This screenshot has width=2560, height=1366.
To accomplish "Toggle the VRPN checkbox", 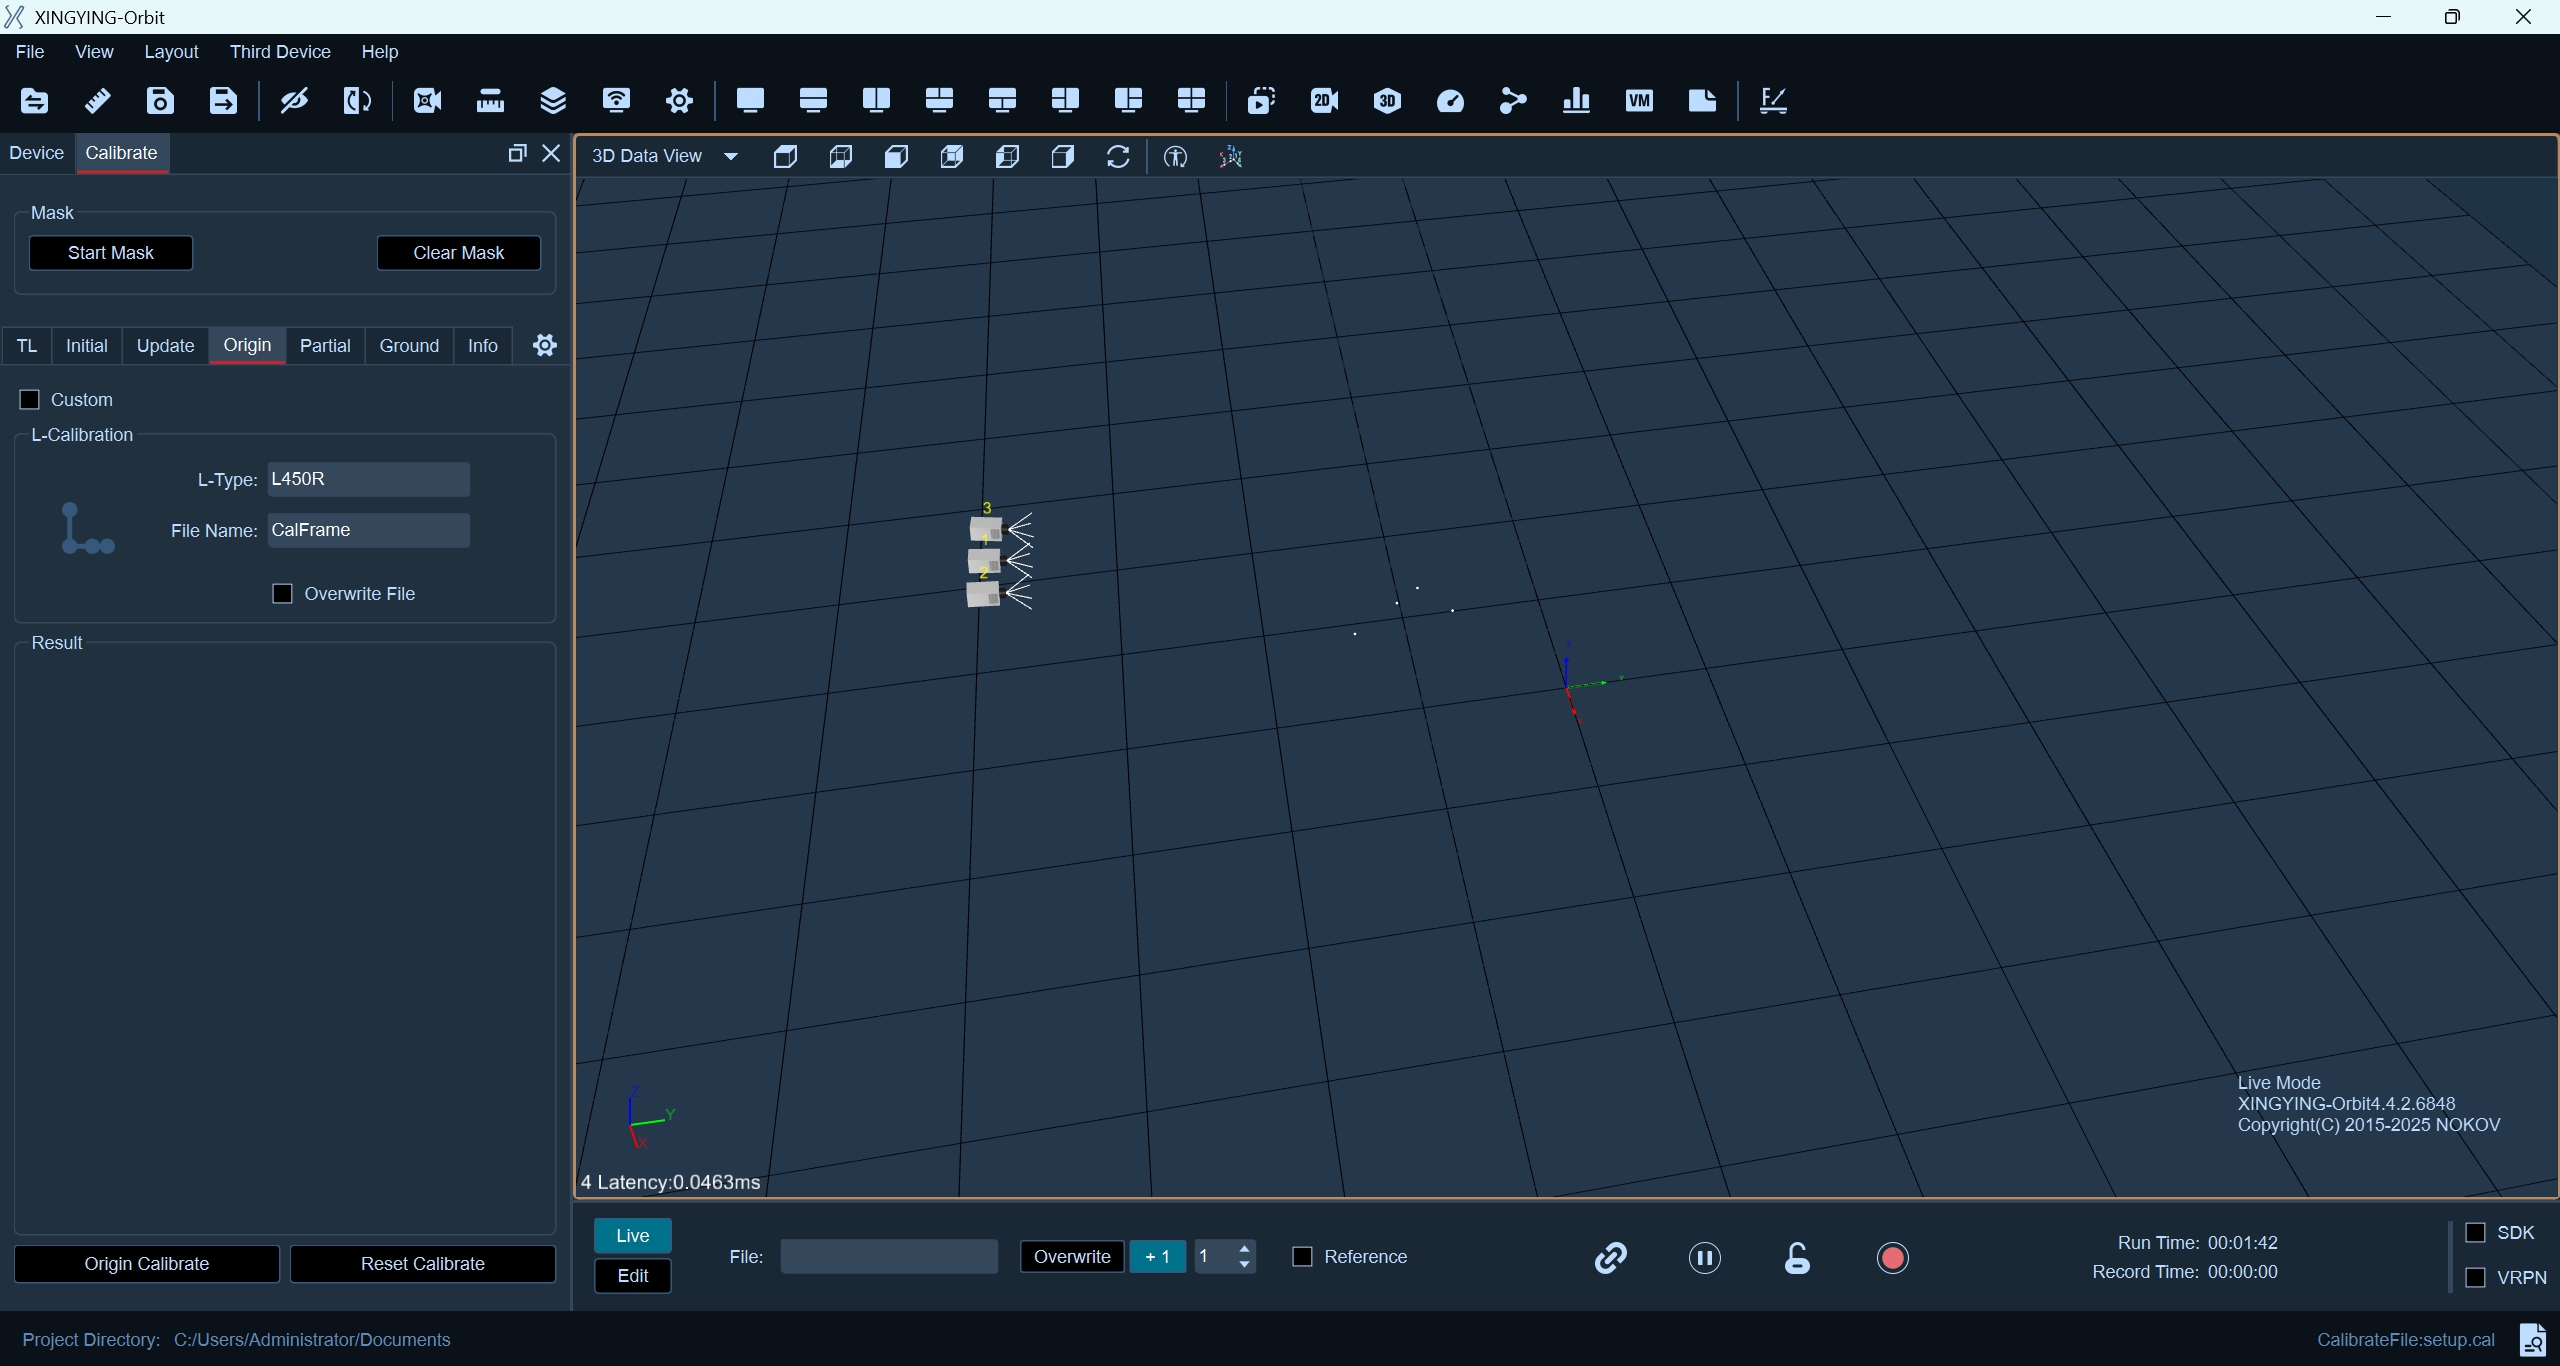I will 2476,1278.
